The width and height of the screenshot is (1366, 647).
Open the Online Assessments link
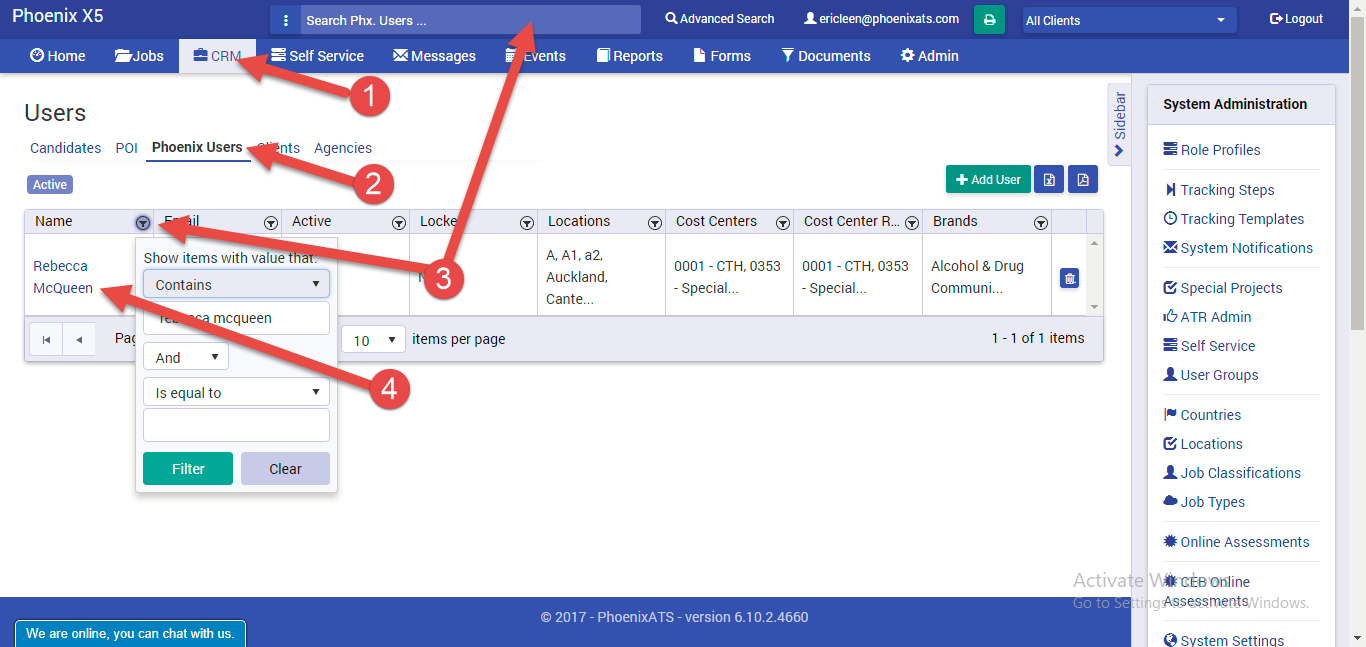(1237, 542)
